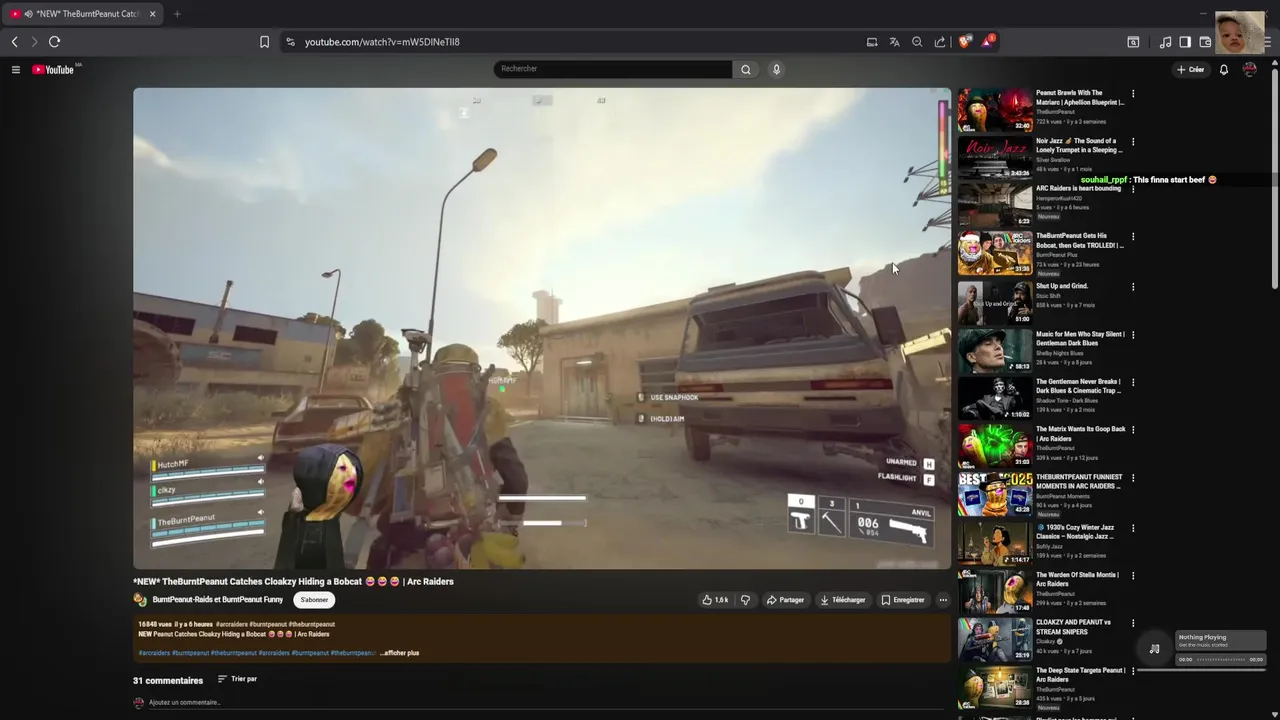Open Peanut Brawls With The Matriarc video thumbnail

995,110
